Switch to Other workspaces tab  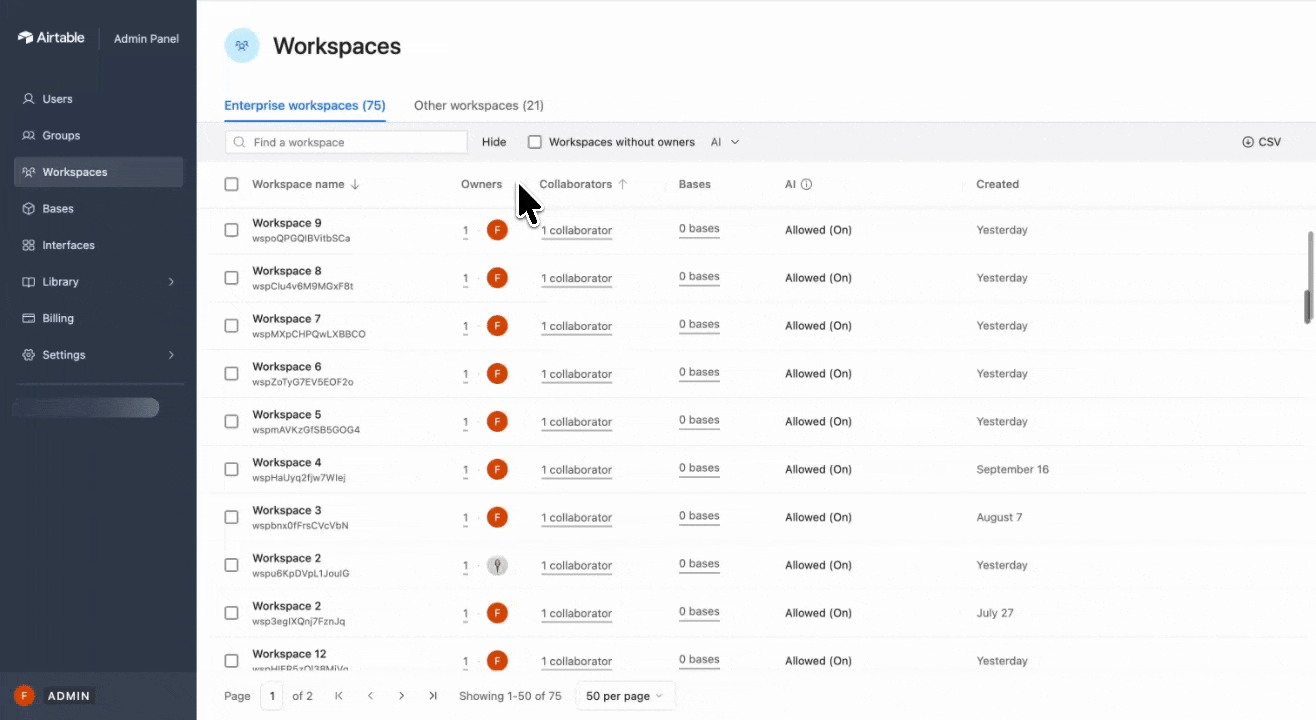pyautogui.click(x=479, y=105)
